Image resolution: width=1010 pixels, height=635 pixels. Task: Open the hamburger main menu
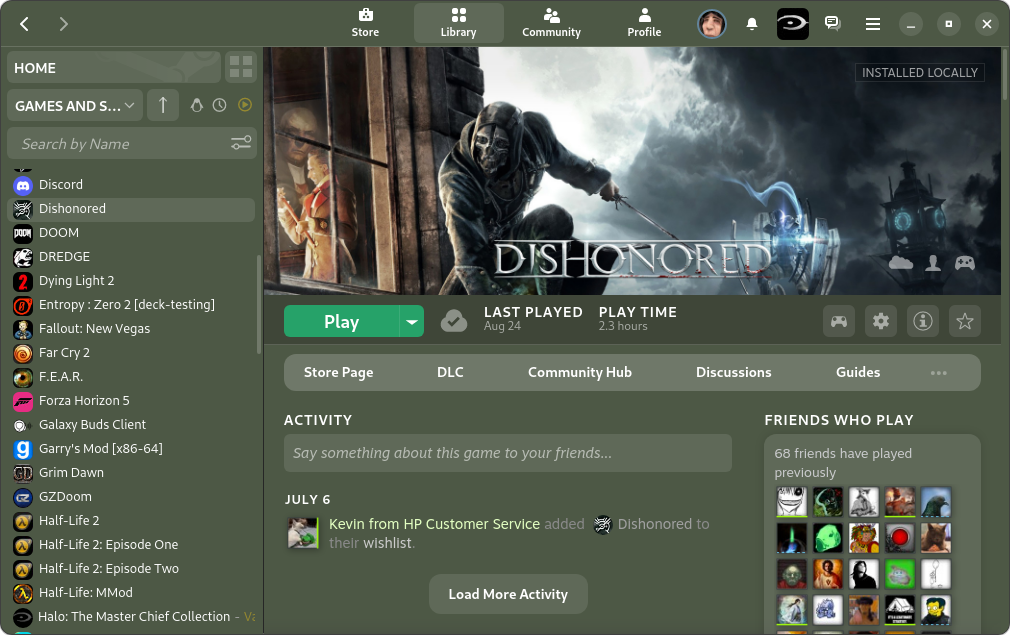[873, 24]
